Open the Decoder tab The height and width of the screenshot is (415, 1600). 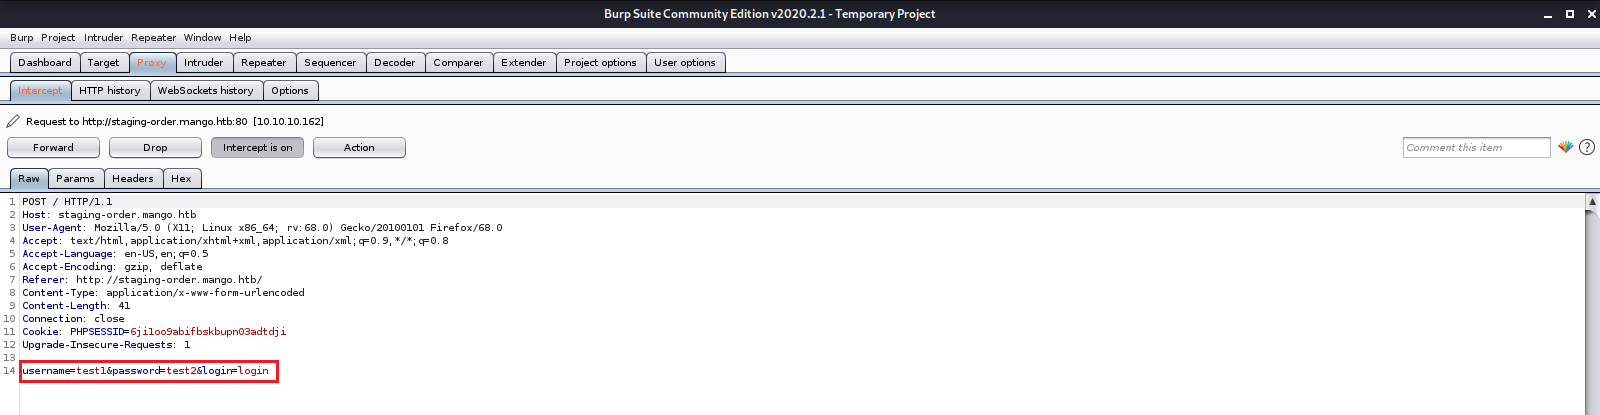click(395, 62)
